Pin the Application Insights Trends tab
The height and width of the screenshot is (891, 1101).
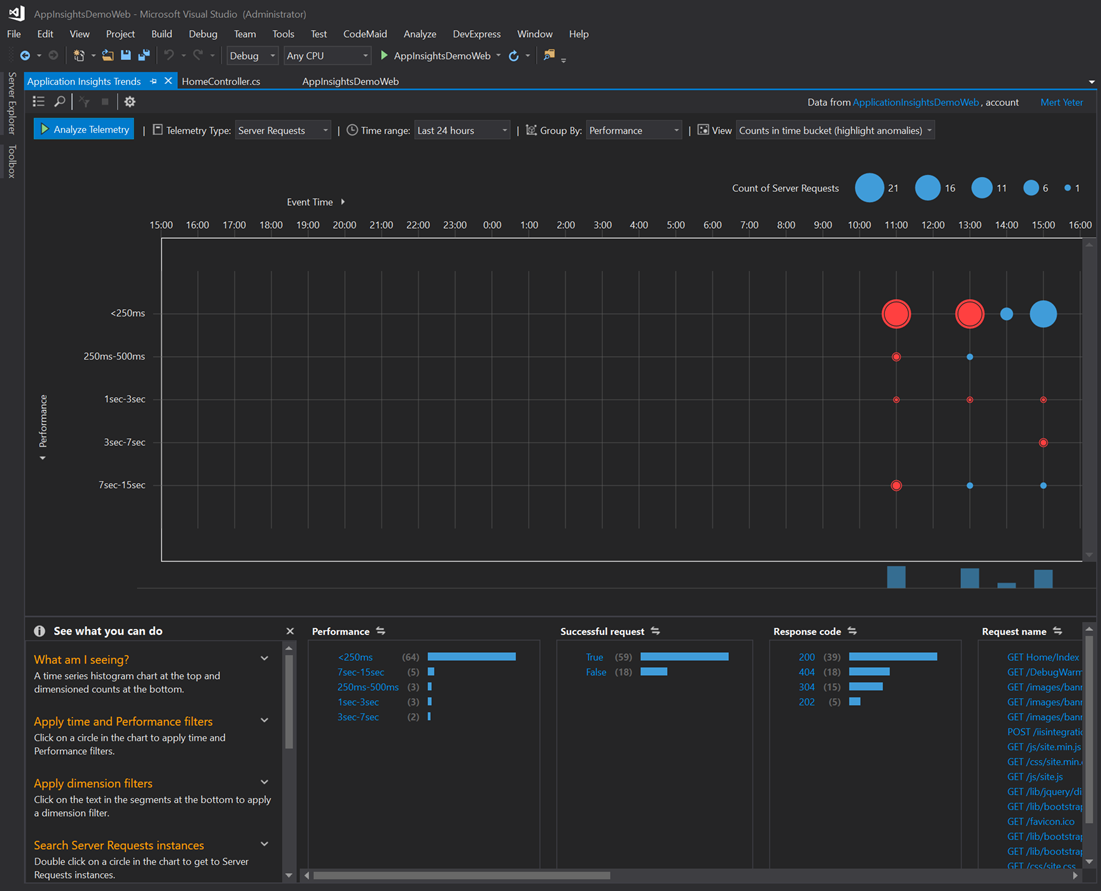tap(153, 81)
